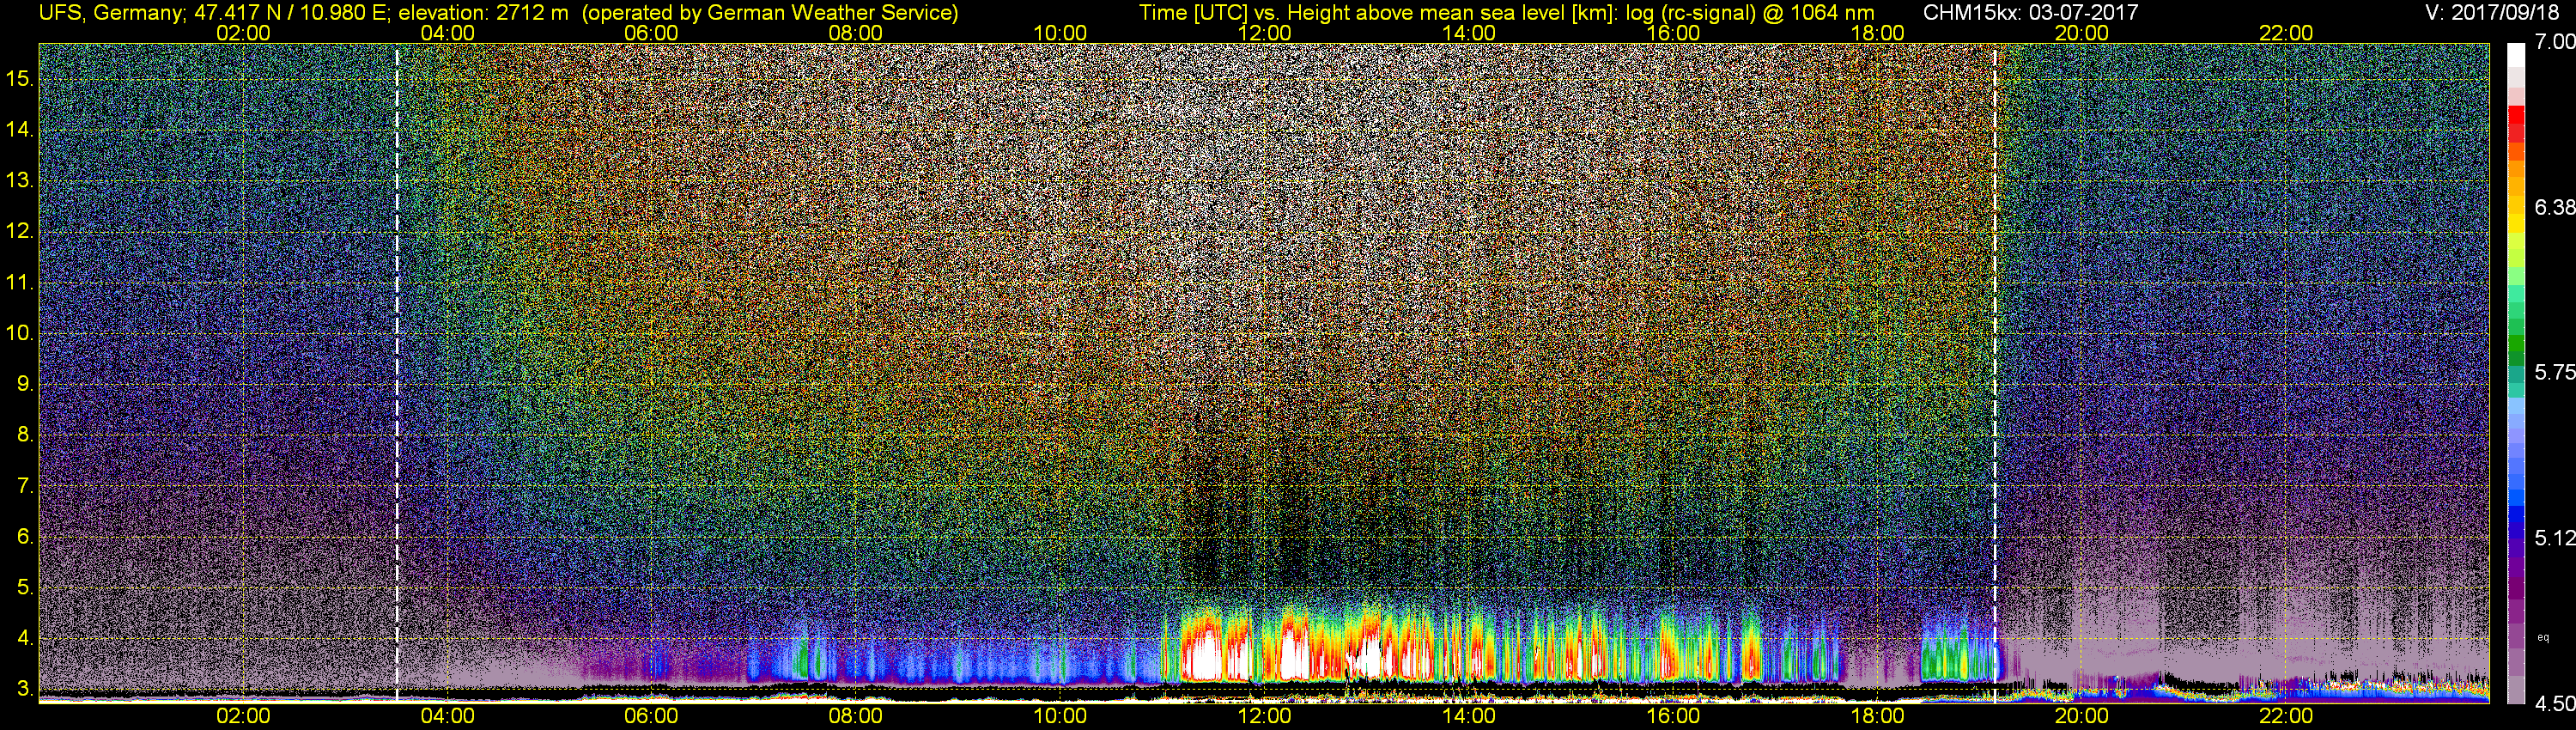Click "08:00" on the top time axis

(856, 33)
